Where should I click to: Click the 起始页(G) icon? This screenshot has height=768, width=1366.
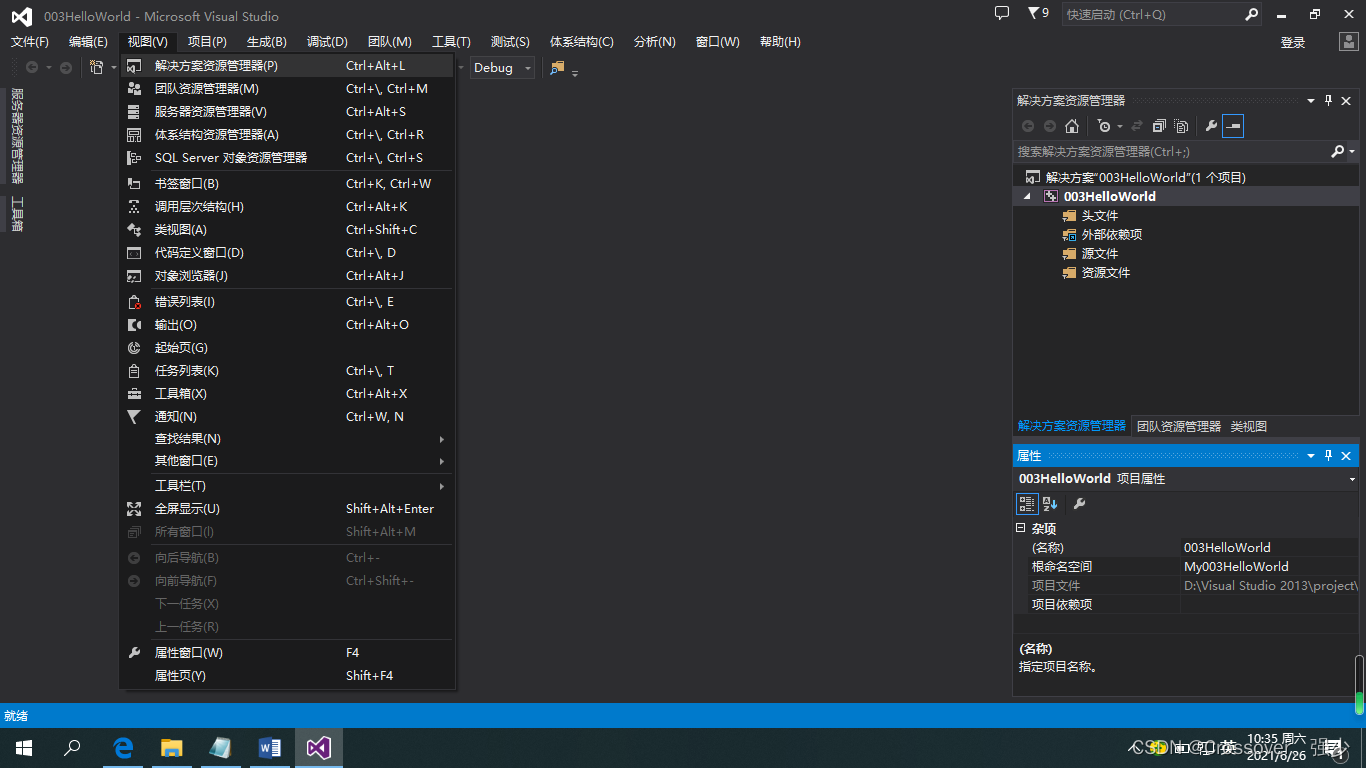134,347
